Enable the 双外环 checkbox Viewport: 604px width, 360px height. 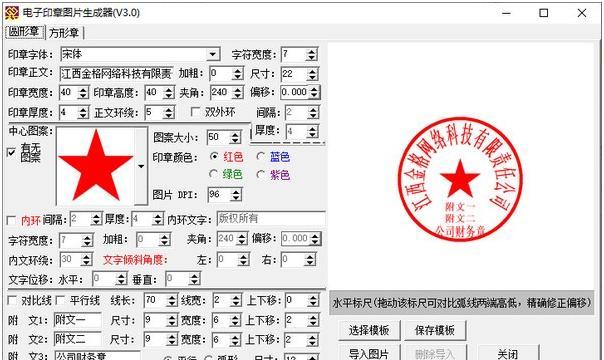[x=195, y=112]
